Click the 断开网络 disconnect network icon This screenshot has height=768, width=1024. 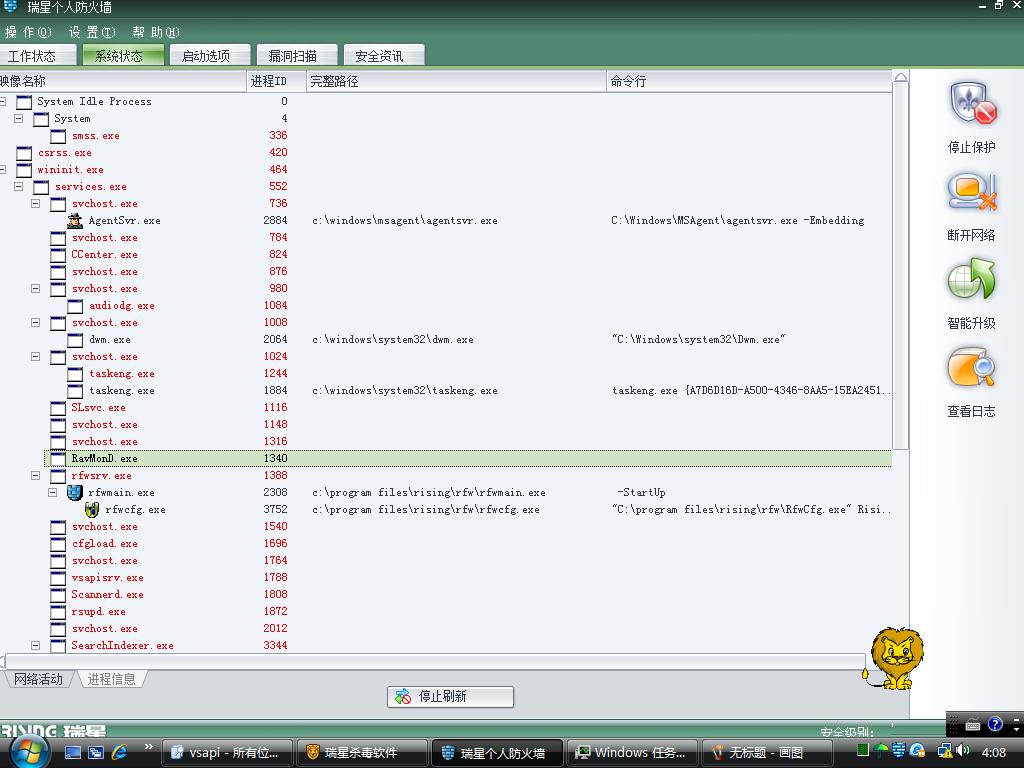[972, 192]
